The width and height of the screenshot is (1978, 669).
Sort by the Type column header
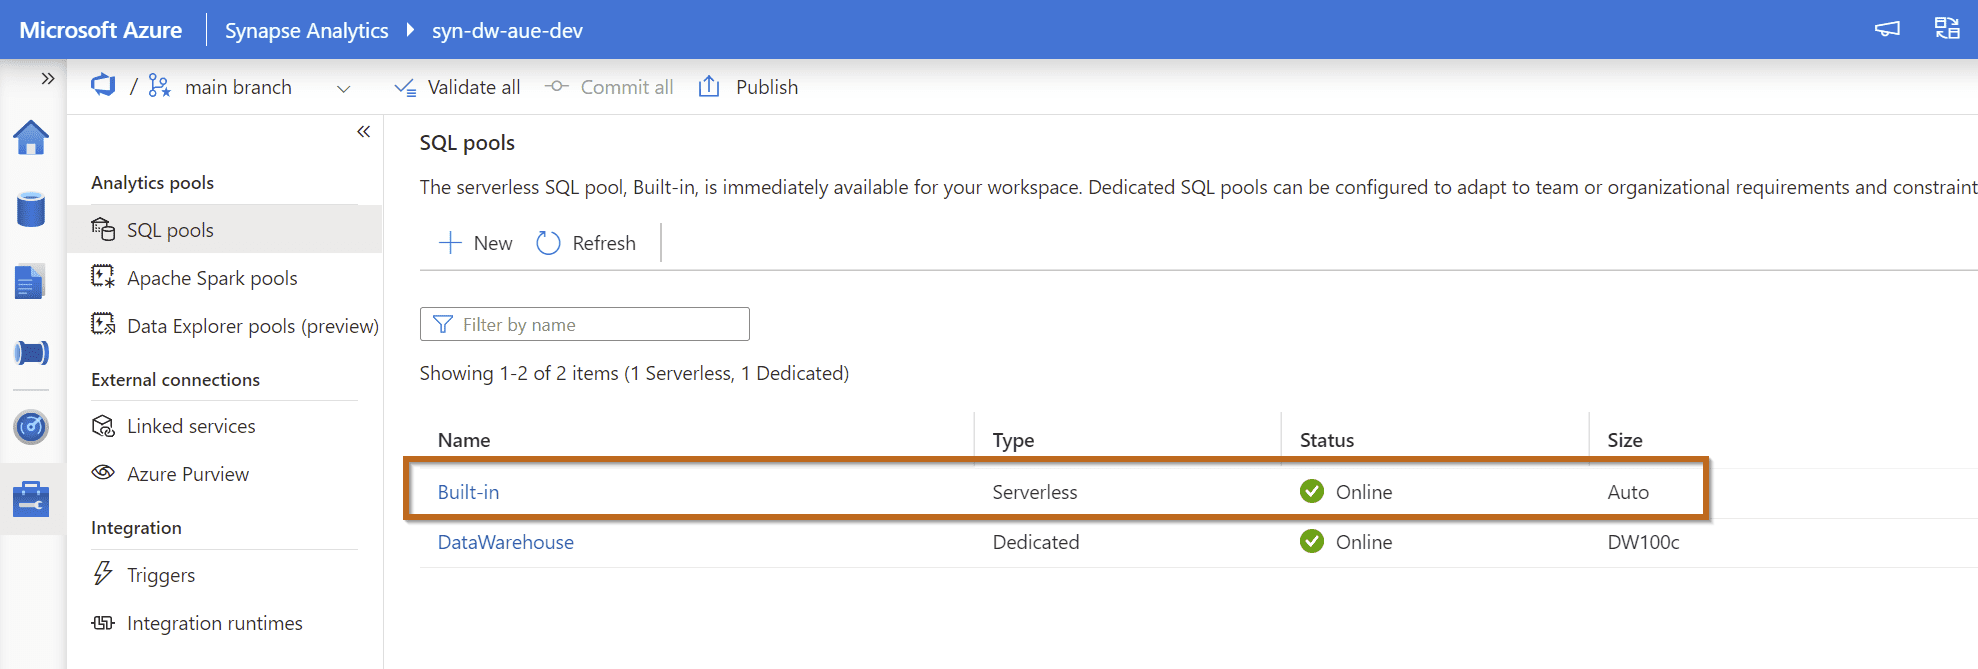click(1013, 440)
